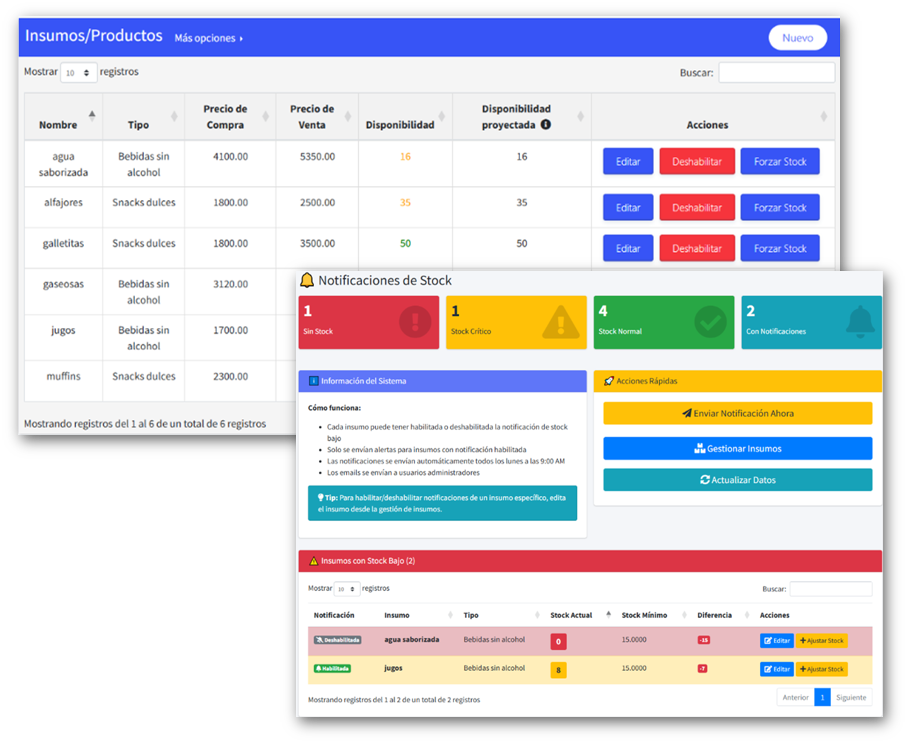Screen dimensions: 908x744
Task: Click Enviar Notificación Ahora
Action: tap(737, 413)
